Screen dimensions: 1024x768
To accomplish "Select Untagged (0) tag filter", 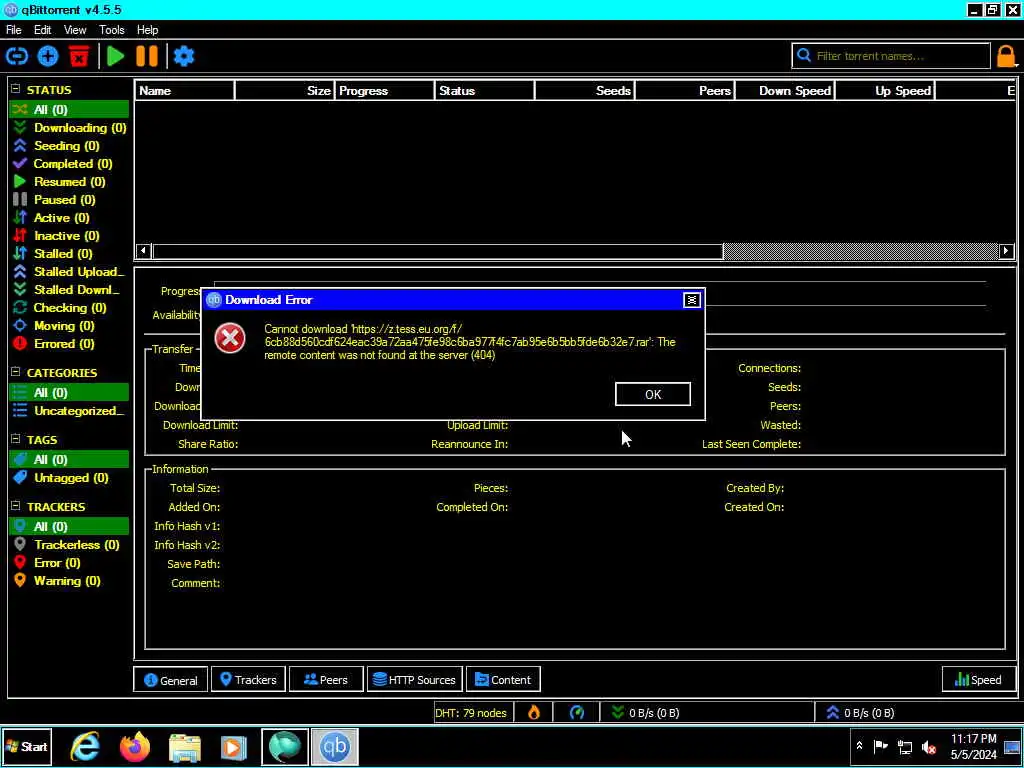I will [69, 478].
